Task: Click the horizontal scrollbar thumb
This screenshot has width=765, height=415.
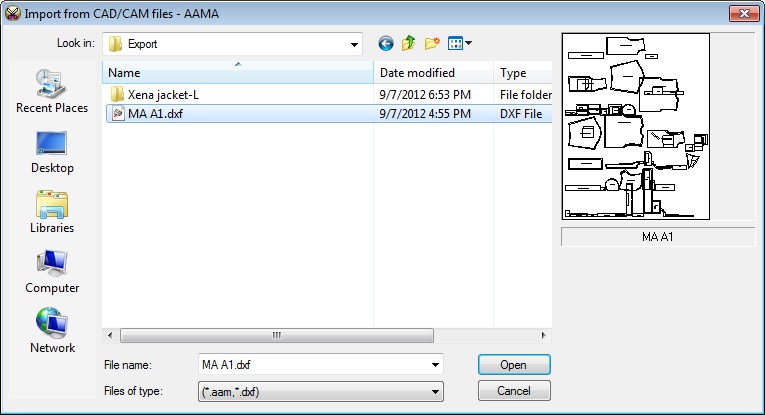Action: pos(277,336)
